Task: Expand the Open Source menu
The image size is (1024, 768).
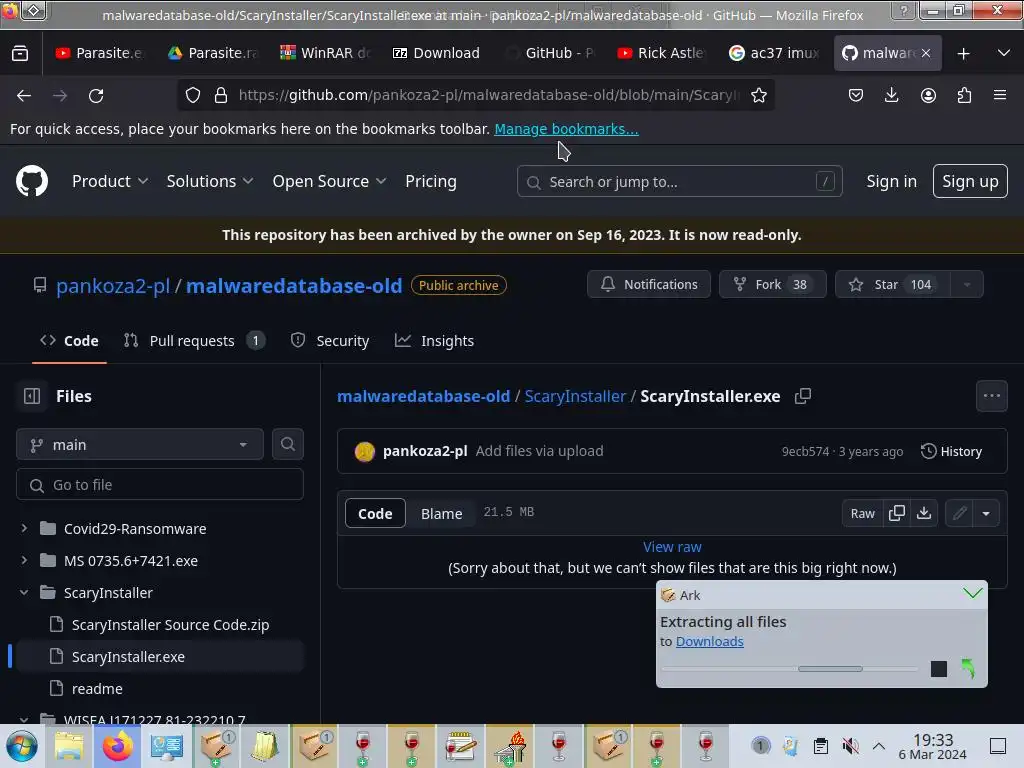Action: click(x=330, y=181)
